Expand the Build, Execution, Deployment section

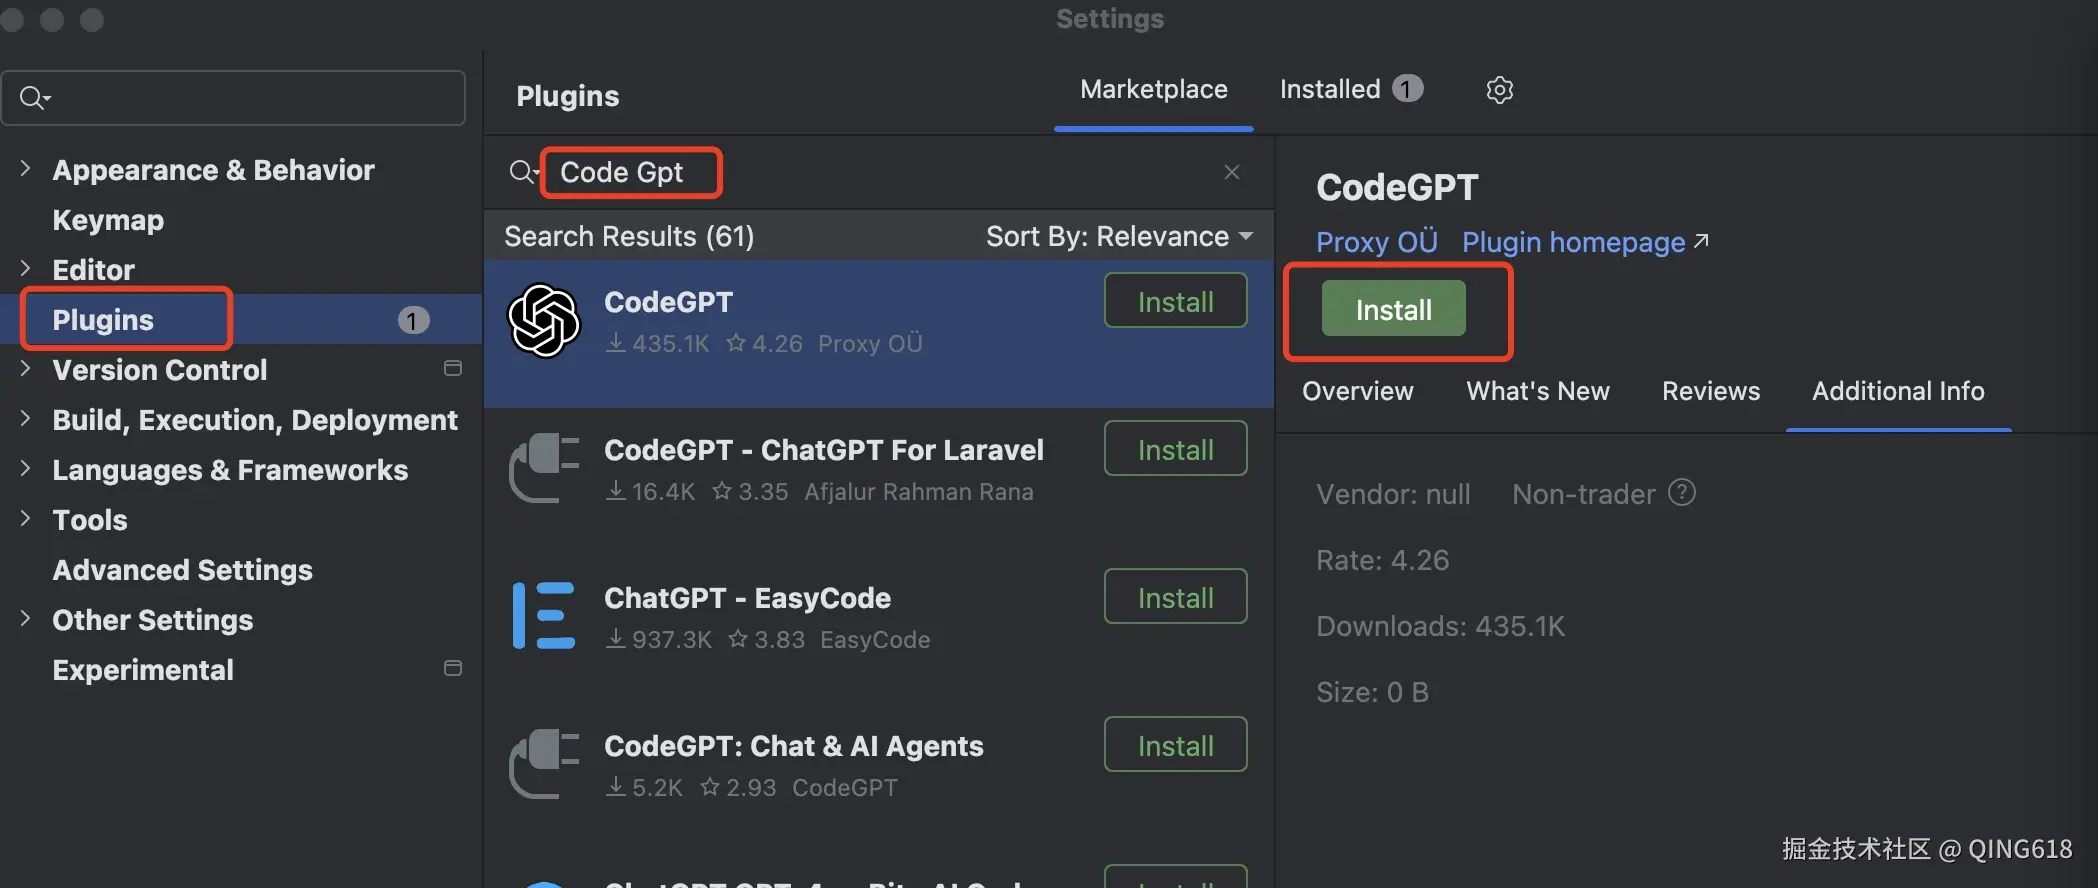click(26, 419)
